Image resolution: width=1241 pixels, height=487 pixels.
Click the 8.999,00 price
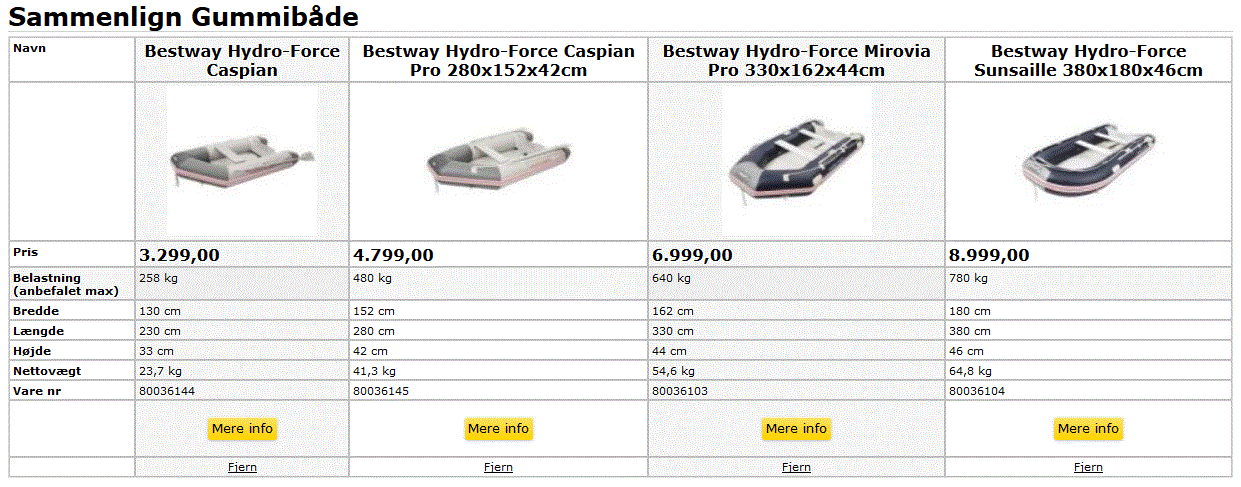point(989,255)
